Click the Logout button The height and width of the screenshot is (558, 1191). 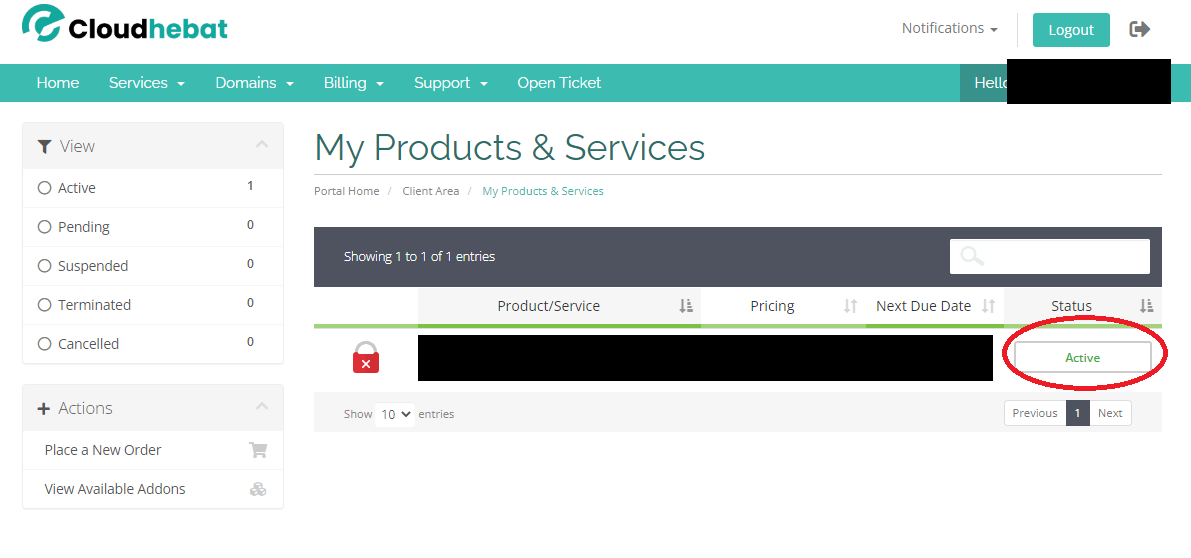tap(1071, 30)
